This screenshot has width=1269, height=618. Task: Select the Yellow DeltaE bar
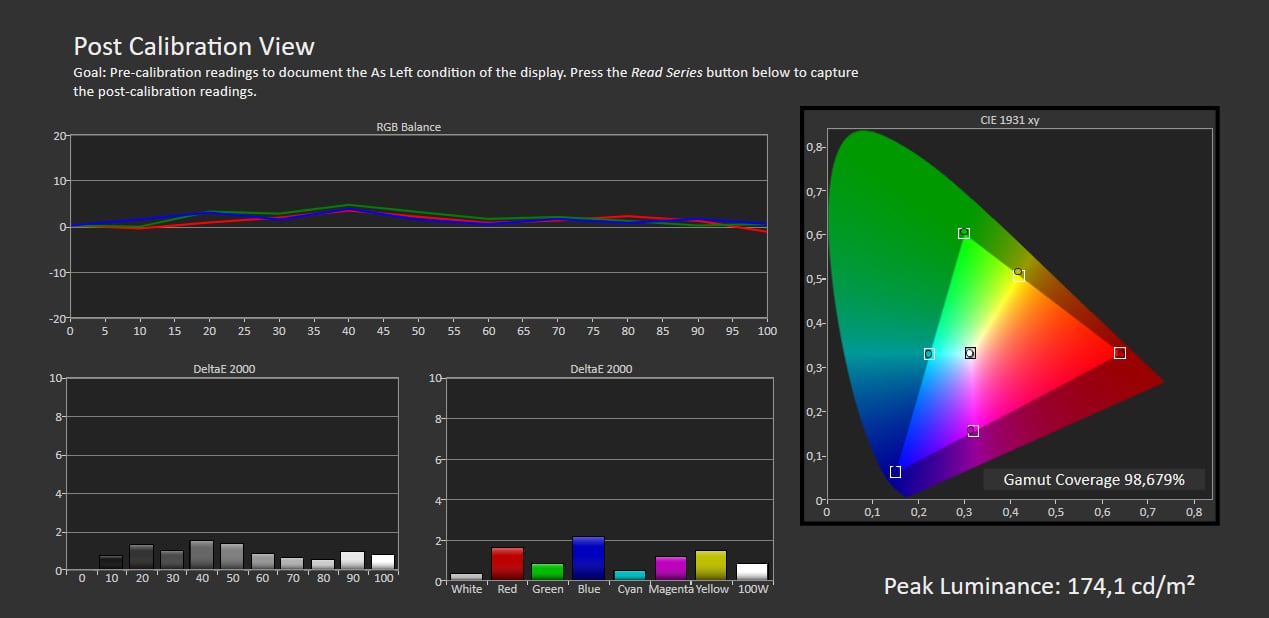(711, 565)
